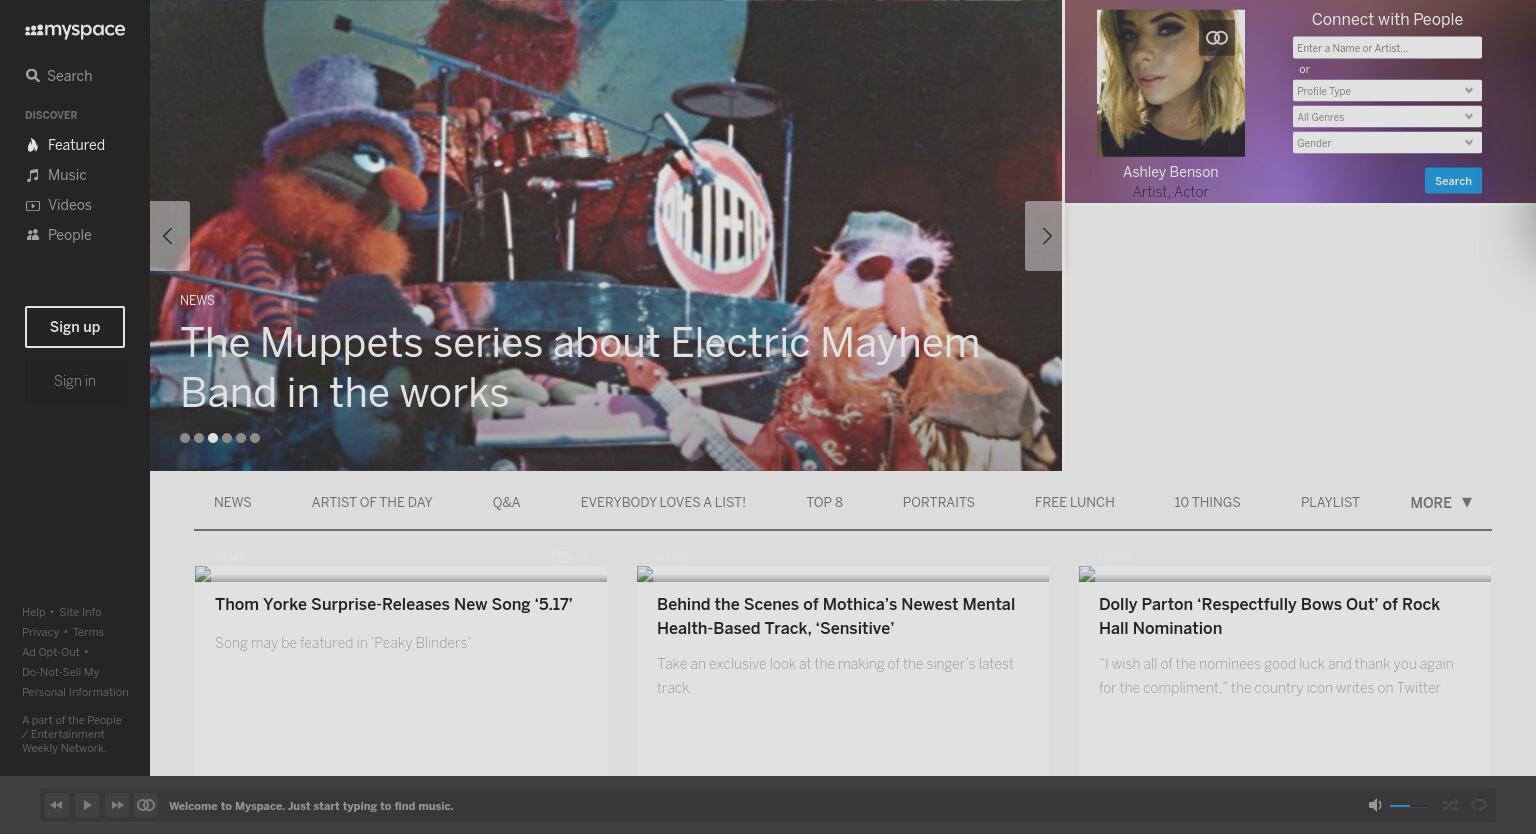The height and width of the screenshot is (834, 1536).
Task: Click the player play button
Action: [x=87, y=805]
